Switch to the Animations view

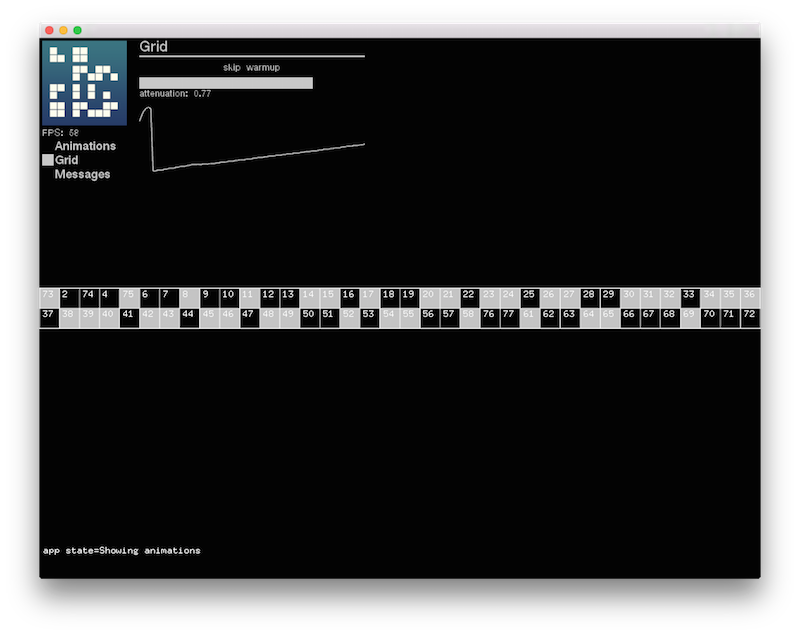(x=84, y=145)
